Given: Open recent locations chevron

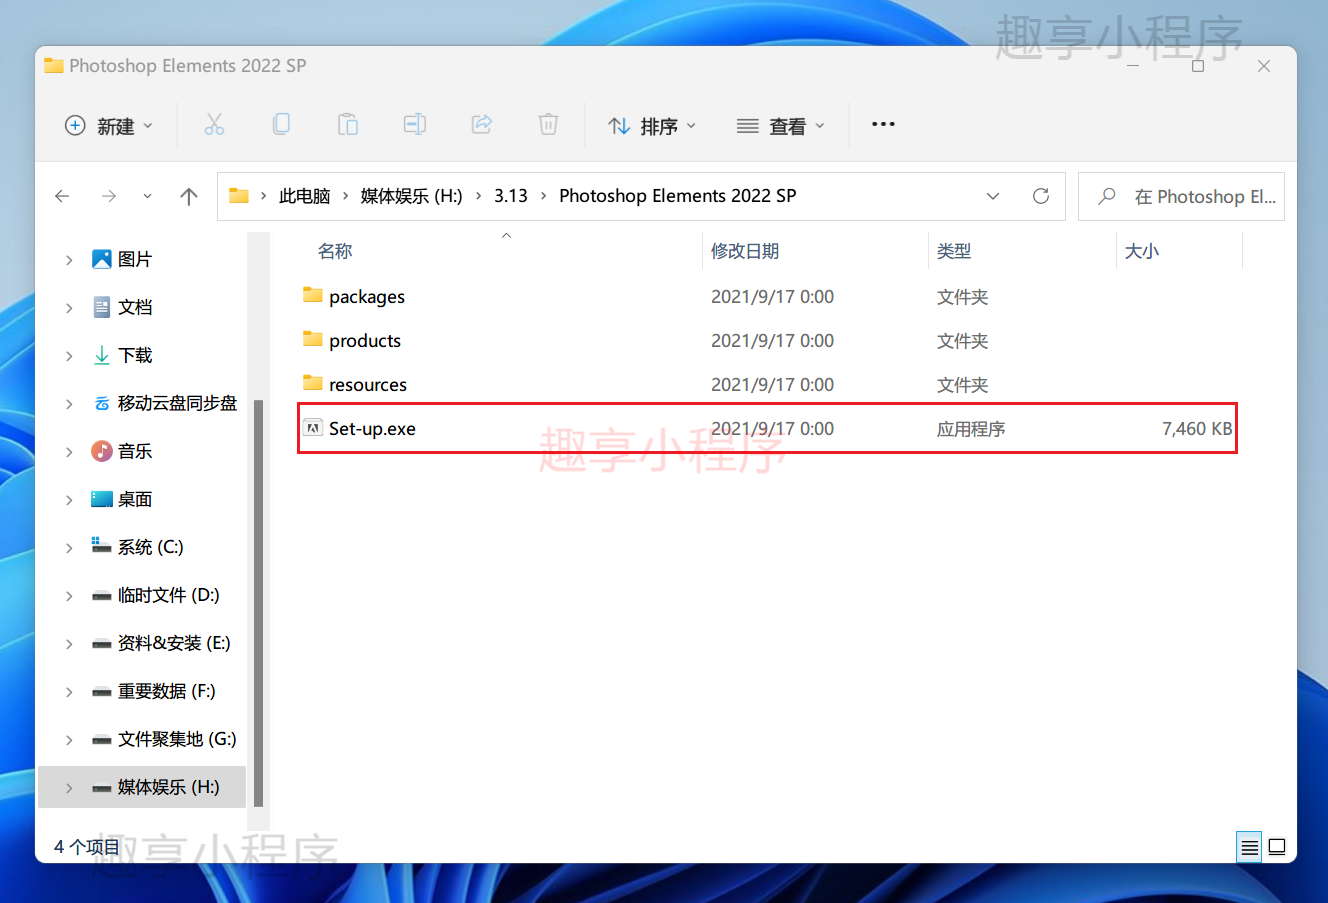Looking at the screenshot, I should click(x=148, y=196).
